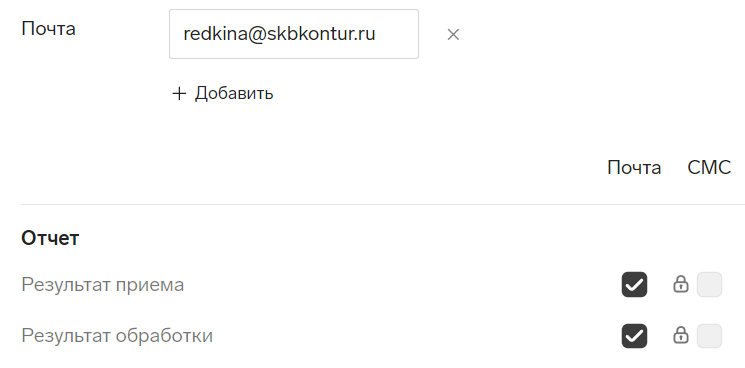
Task: Click the lock icon in Результат приема row
Action: (681, 284)
